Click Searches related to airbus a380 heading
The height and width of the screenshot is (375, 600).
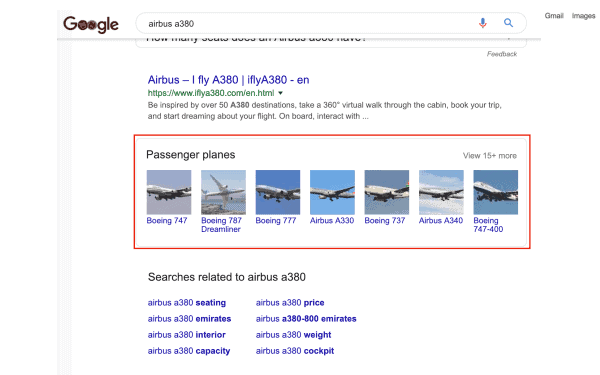pyautogui.click(x=227, y=277)
